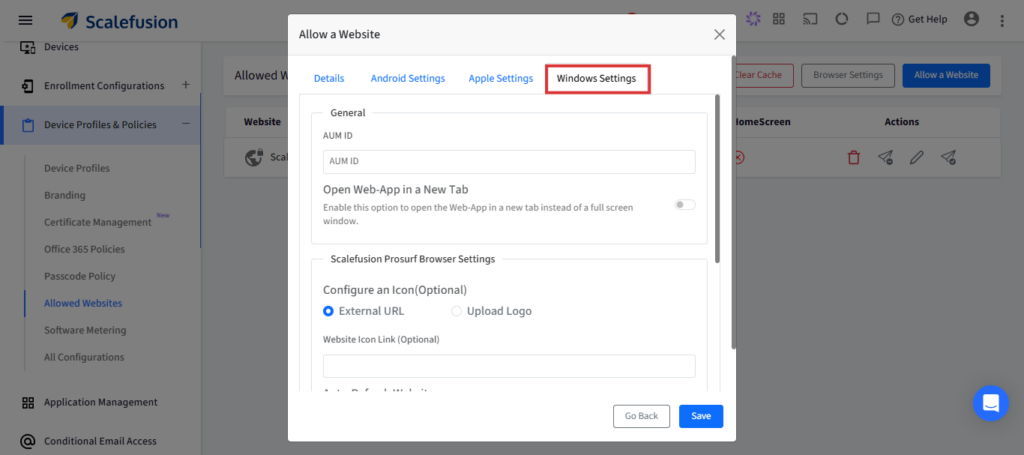This screenshot has width=1024, height=455.
Task: Click the Devices sidebar icon
Action: click(x=27, y=47)
